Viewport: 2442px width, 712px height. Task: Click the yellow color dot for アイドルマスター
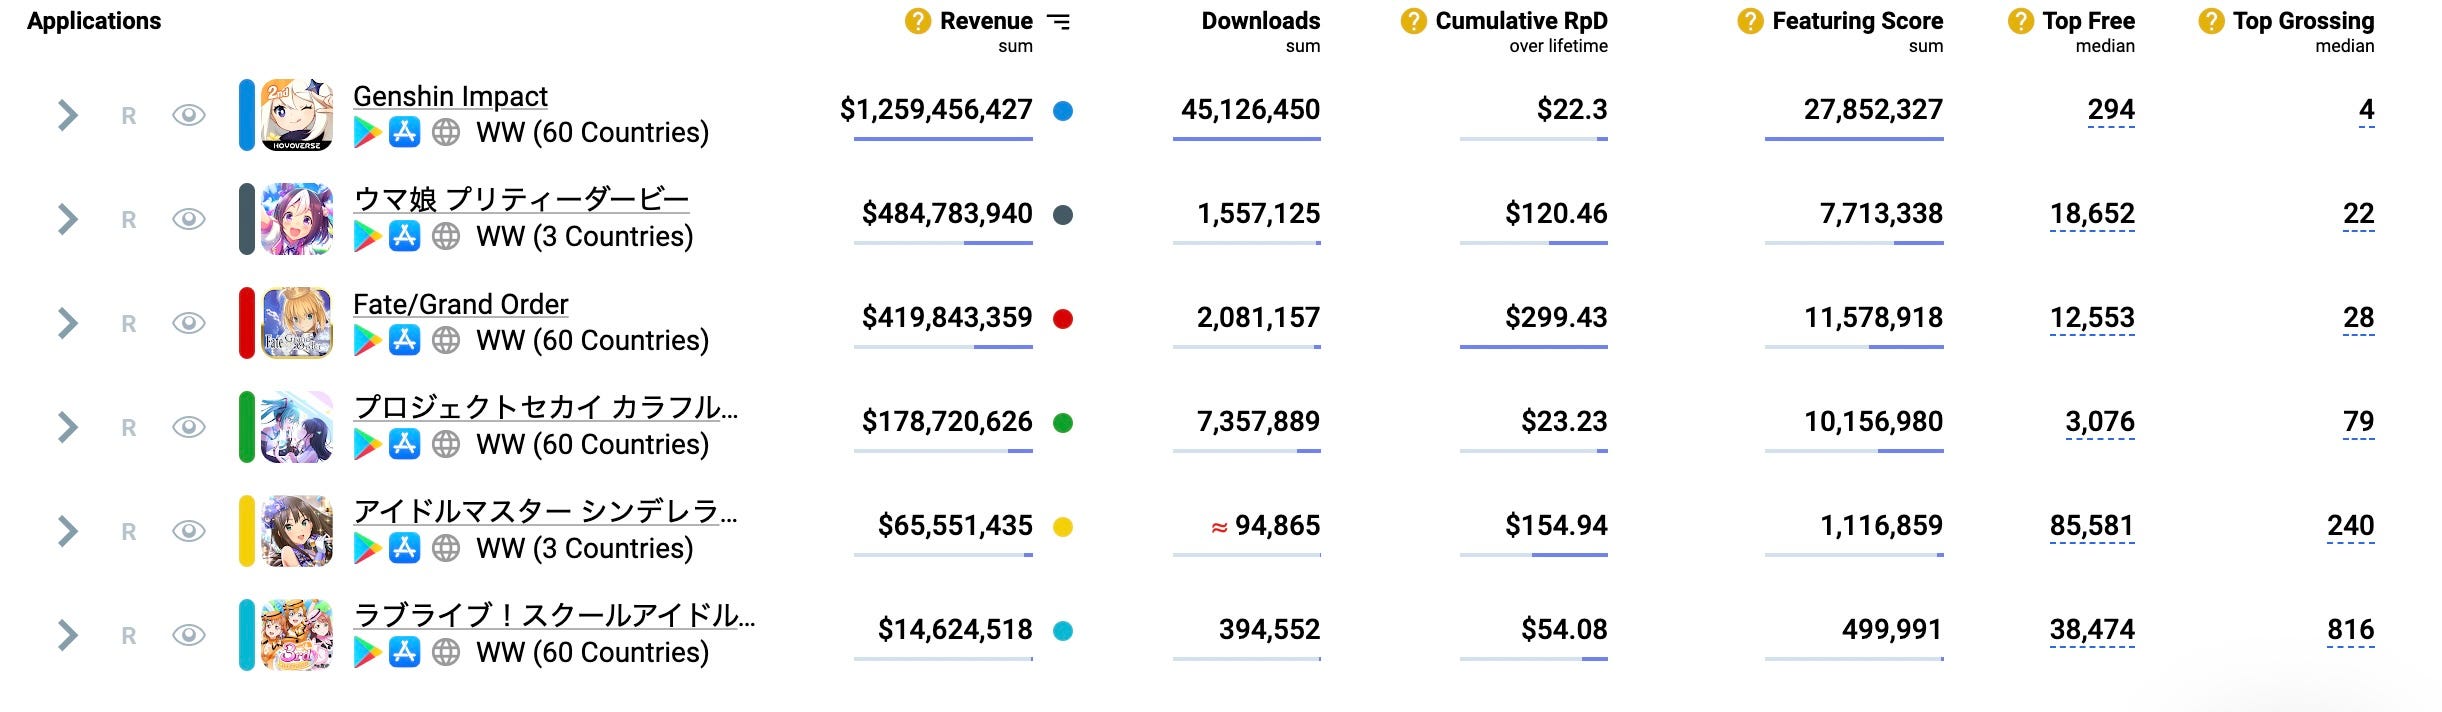point(1063,527)
